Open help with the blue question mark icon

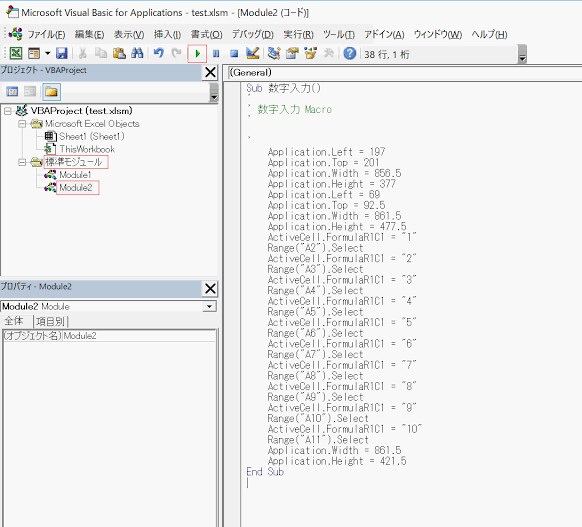coord(350,54)
